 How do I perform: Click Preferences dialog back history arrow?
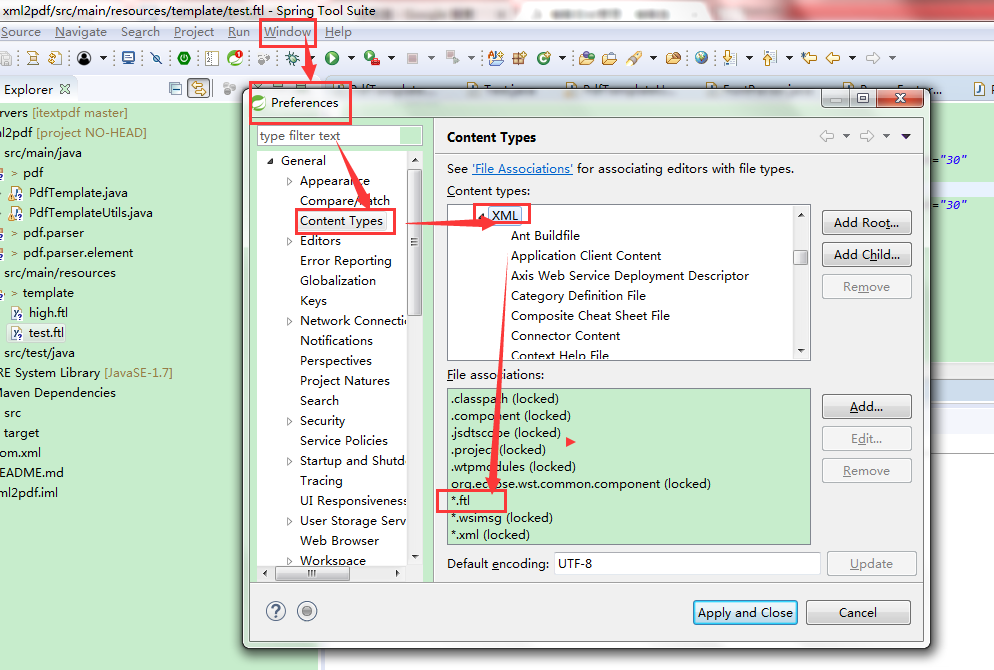[827, 136]
